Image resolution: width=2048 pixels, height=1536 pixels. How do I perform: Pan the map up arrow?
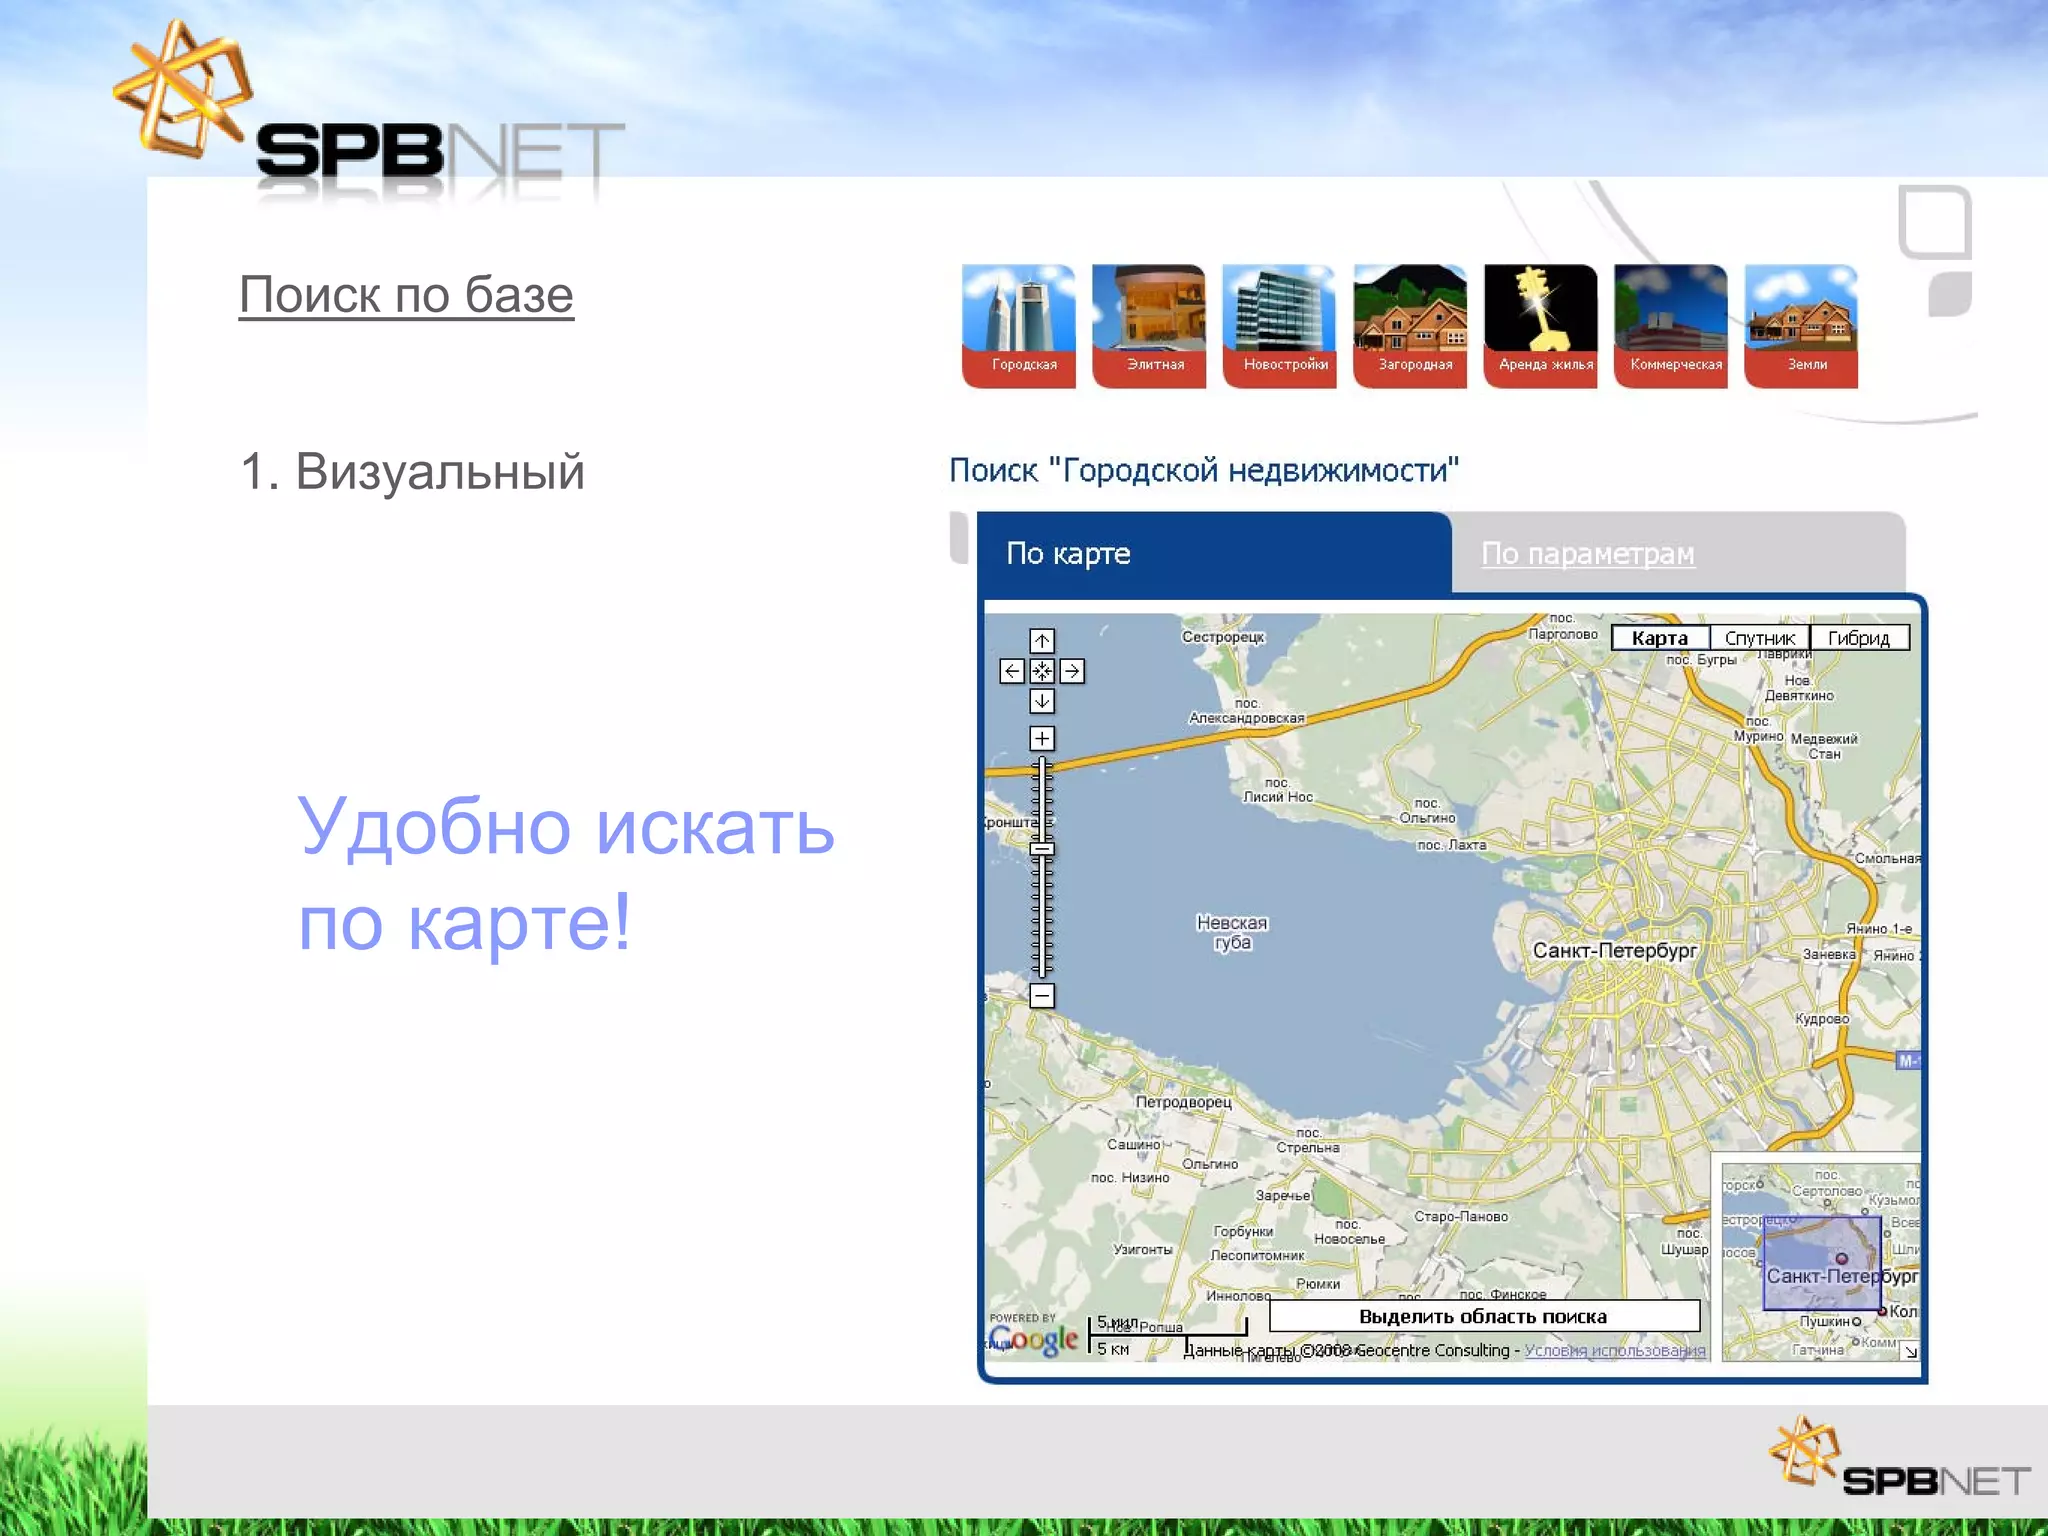tap(1042, 641)
